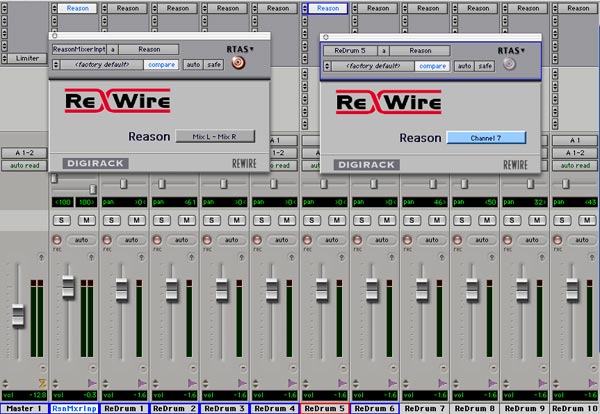
Task: Click bypass button in ReasonMixerInpt plugin window
Action: (238, 62)
